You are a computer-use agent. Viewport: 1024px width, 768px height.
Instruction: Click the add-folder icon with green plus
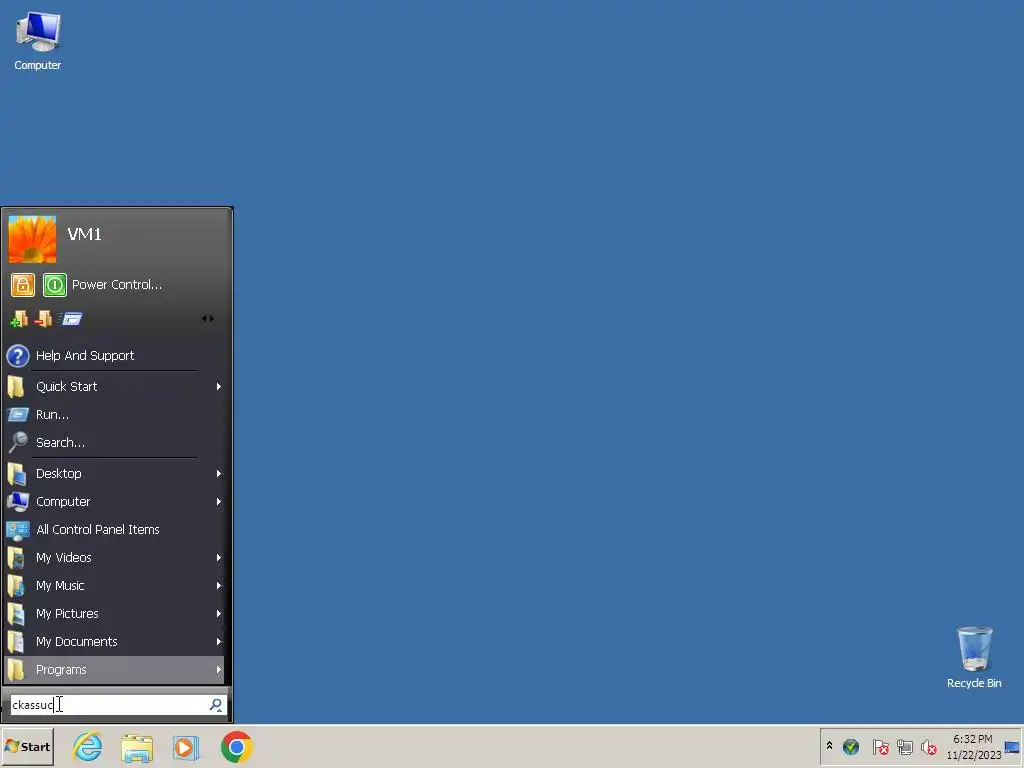pos(18,319)
